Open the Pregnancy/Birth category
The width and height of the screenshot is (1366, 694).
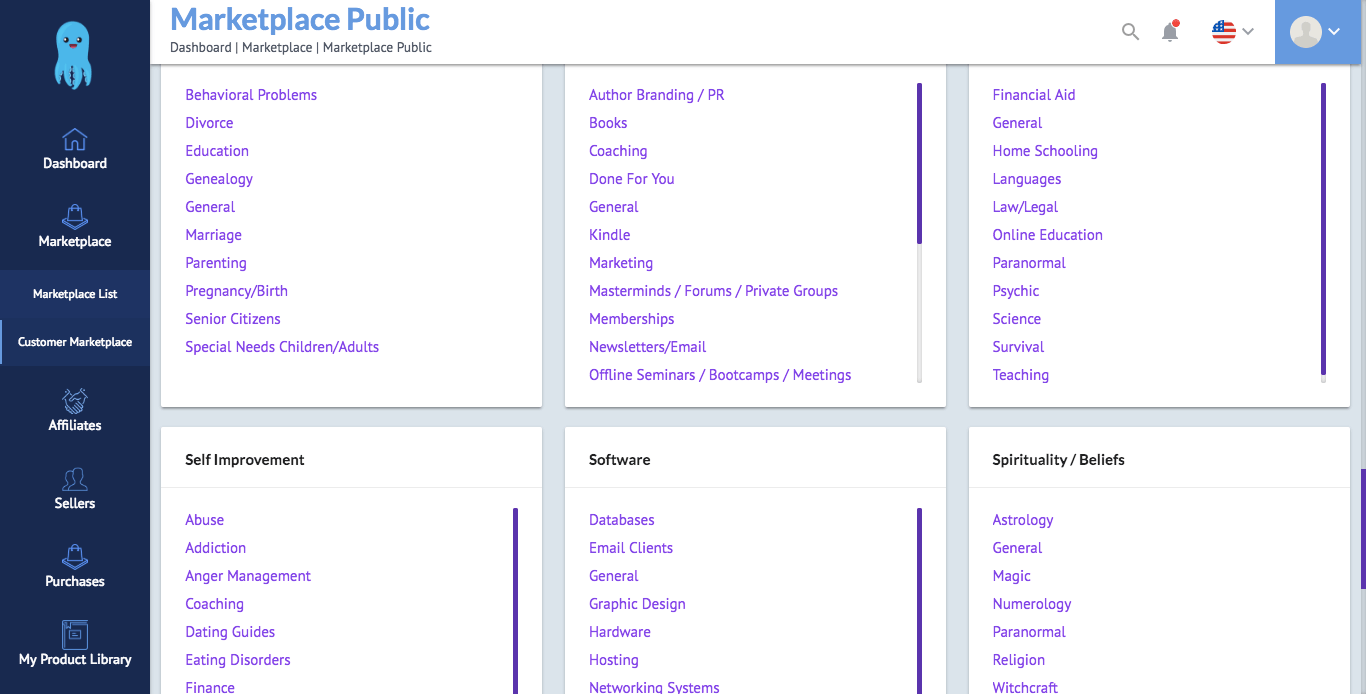coord(236,291)
